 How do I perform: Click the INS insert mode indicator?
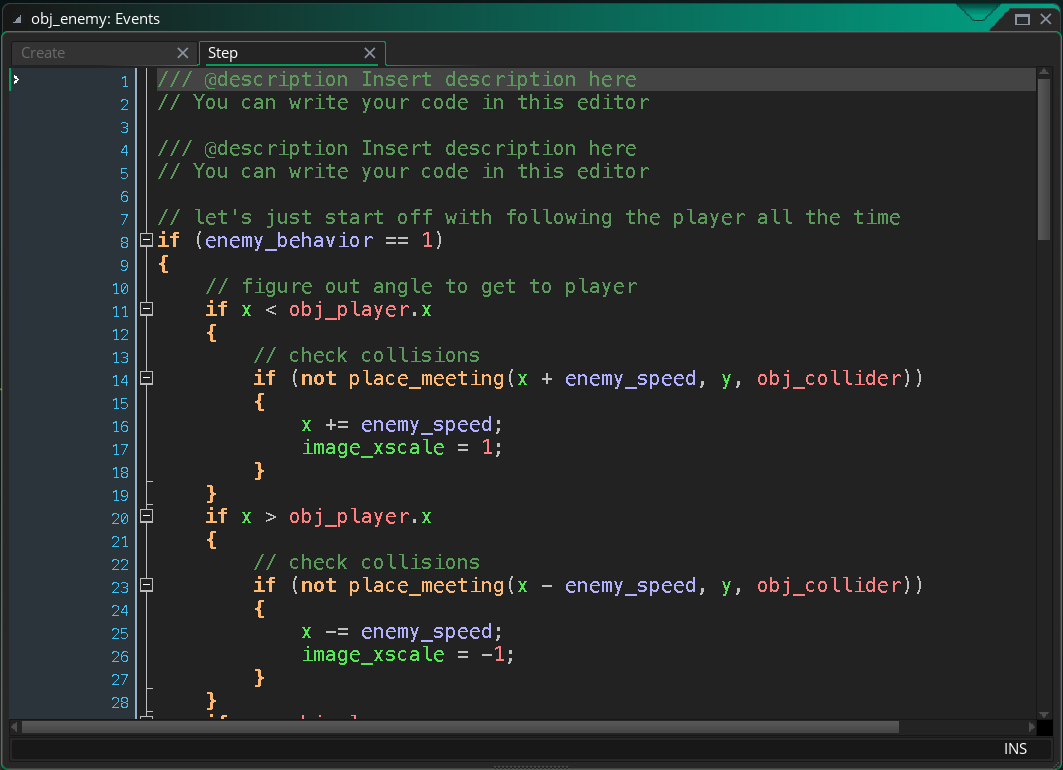click(x=1015, y=748)
